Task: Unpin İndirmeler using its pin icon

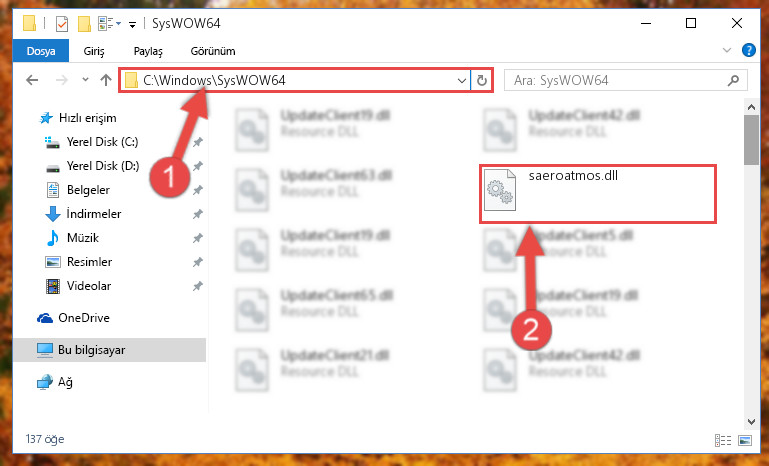Action: [198, 214]
